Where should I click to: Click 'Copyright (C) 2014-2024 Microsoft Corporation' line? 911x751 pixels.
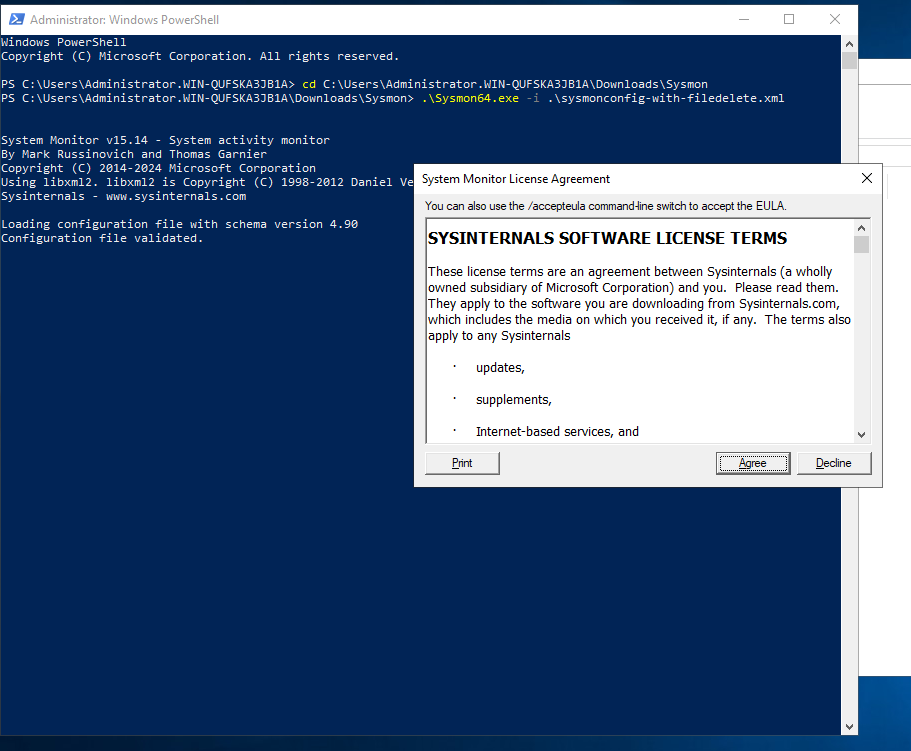click(159, 168)
